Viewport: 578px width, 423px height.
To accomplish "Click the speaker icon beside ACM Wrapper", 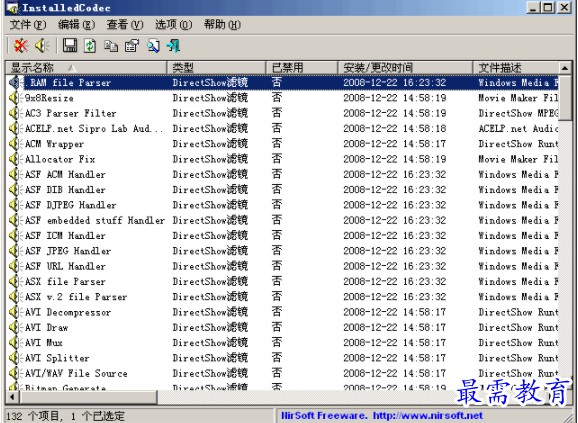I will click(x=15, y=144).
